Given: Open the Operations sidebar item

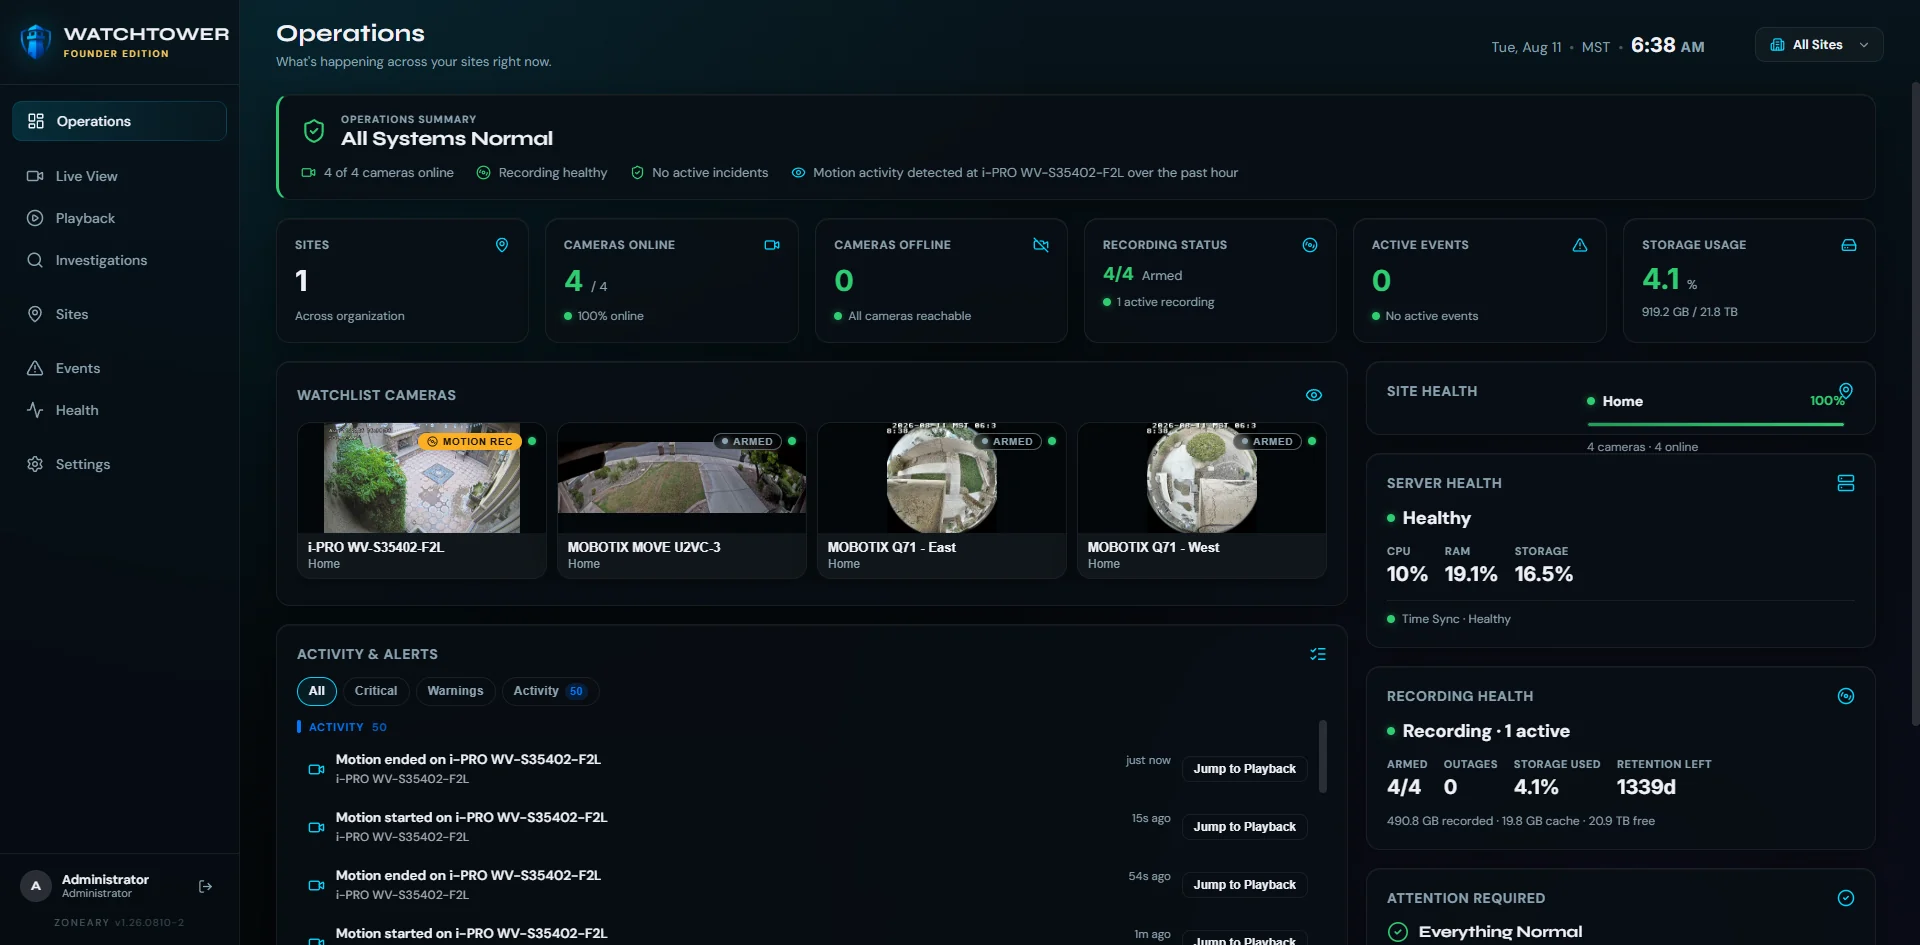Looking at the screenshot, I should tap(119, 121).
